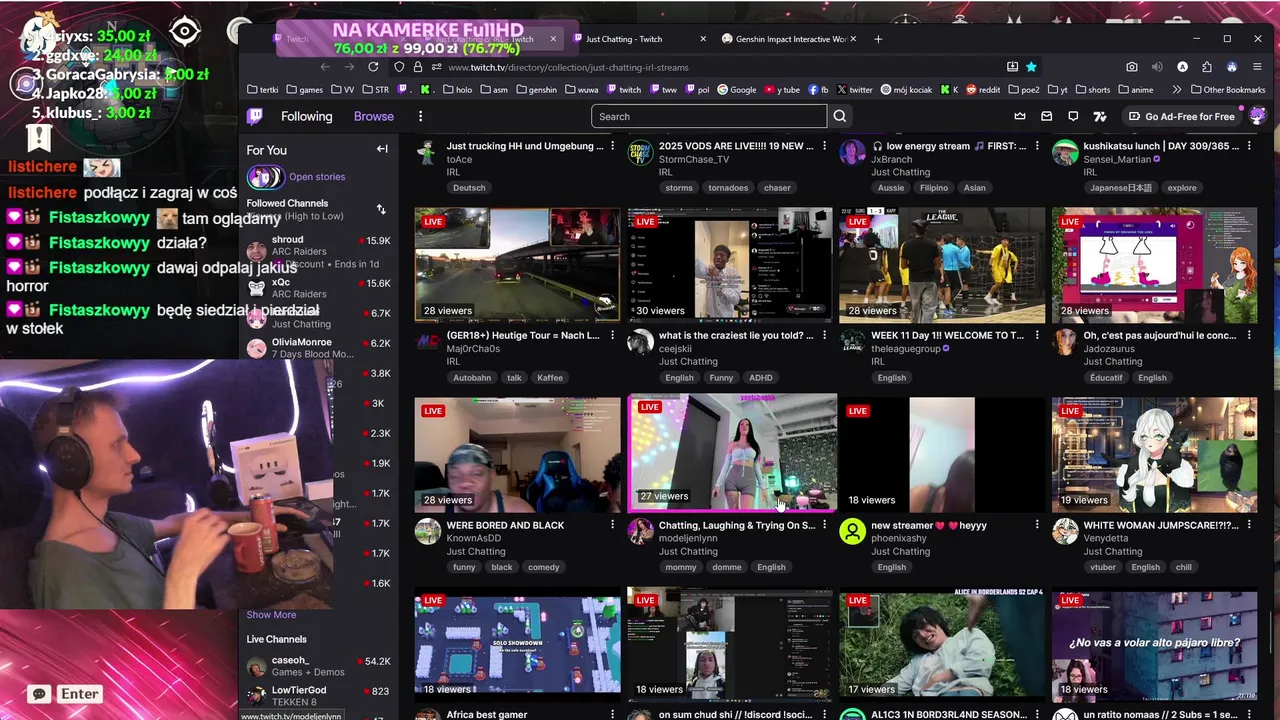Open the fb bookmark
Screen dimensions: 1280x720
pos(818,89)
